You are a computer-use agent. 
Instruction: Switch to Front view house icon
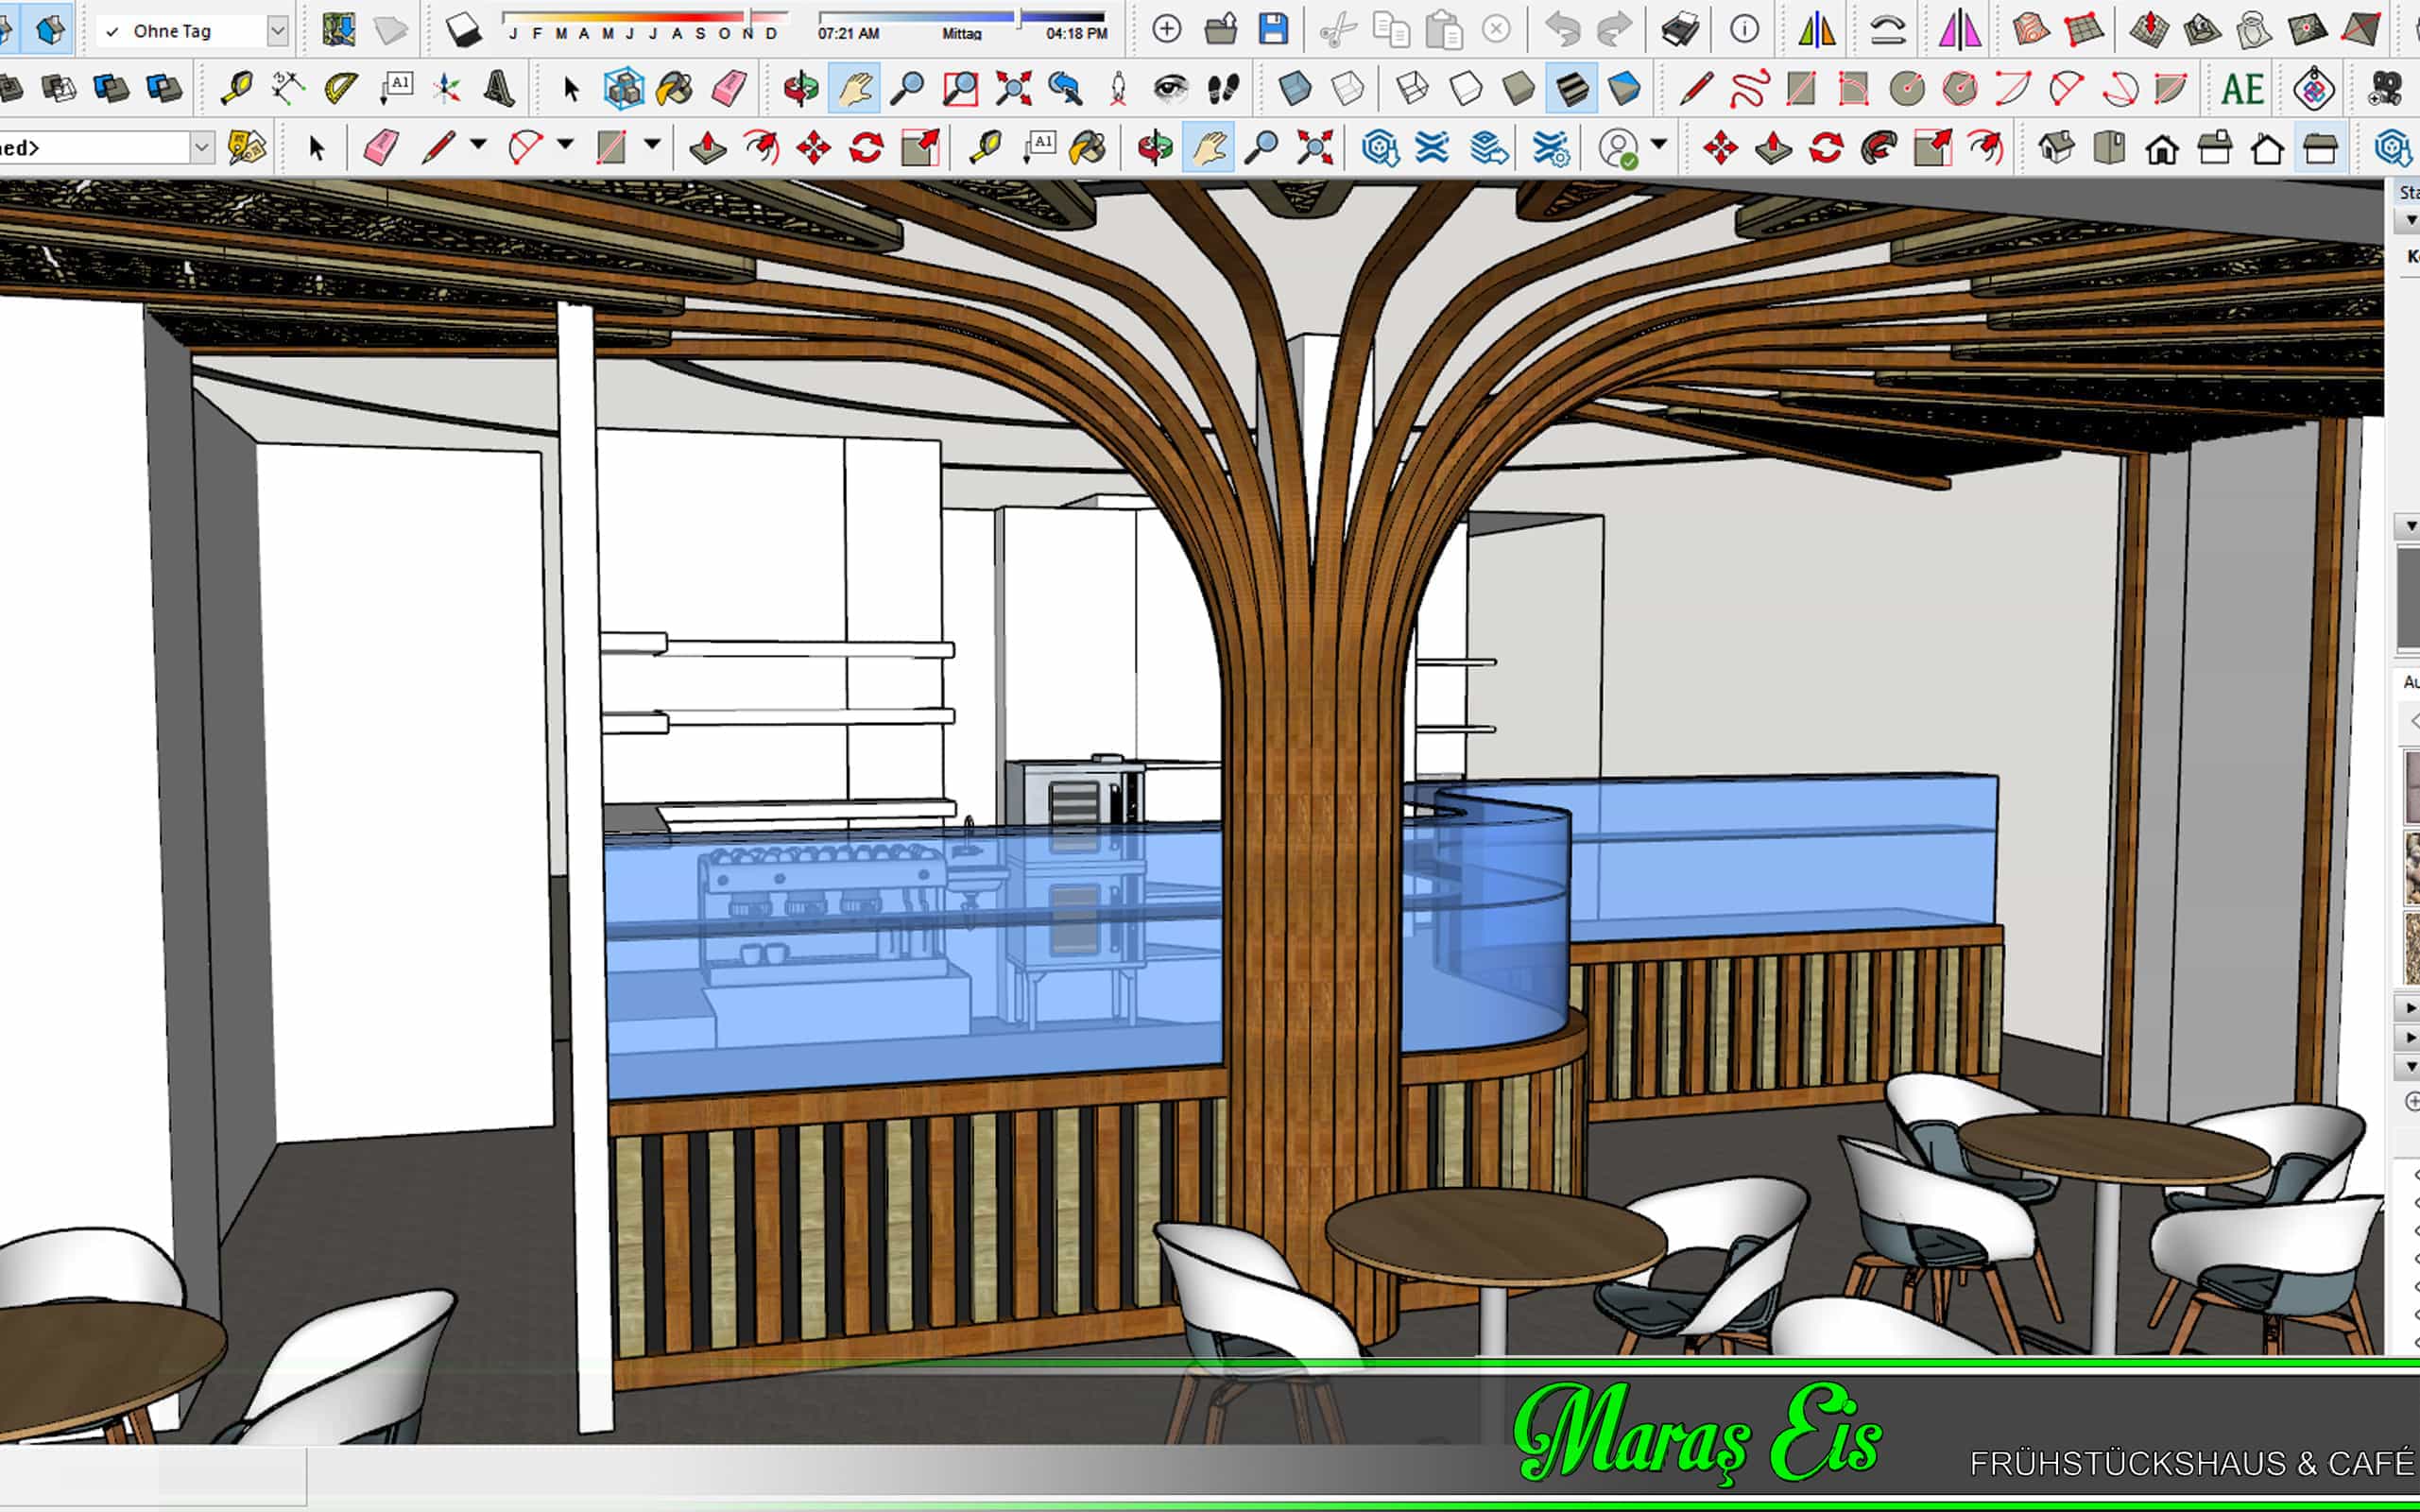[2162, 149]
